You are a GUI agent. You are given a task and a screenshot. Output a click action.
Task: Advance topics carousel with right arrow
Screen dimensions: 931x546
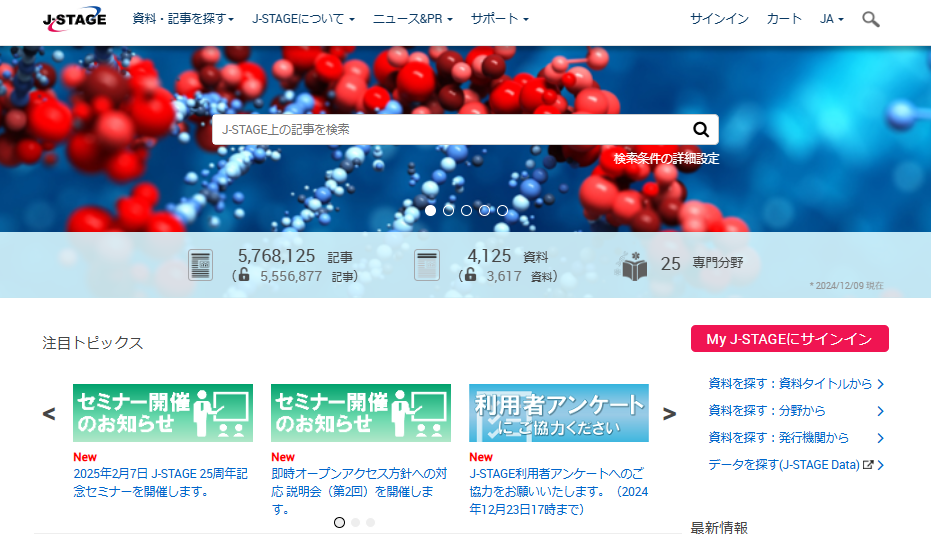click(x=669, y=413)
